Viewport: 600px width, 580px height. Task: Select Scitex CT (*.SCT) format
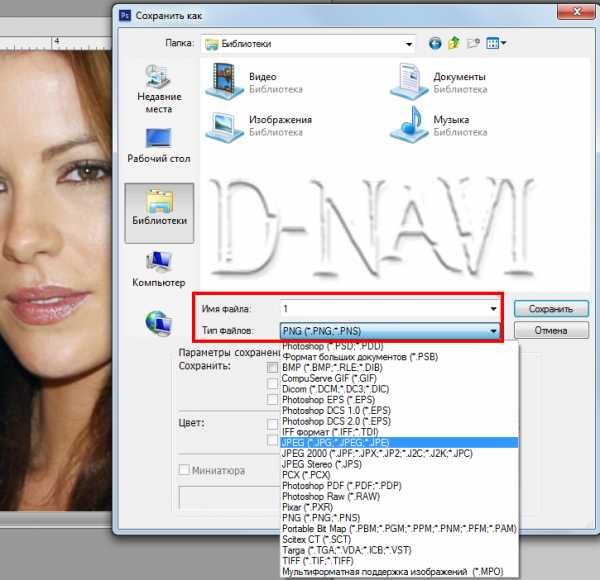tap(399, 539)
